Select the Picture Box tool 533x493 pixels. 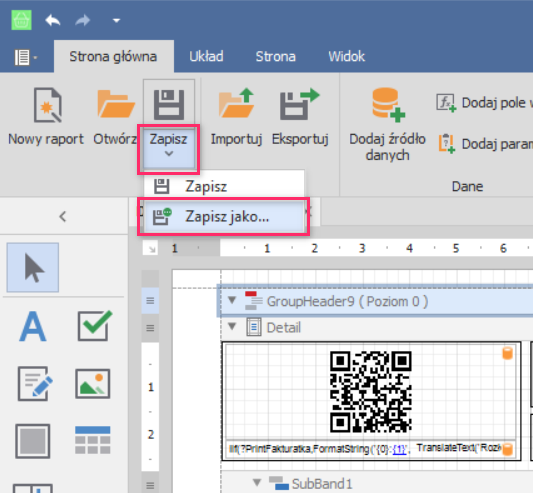(x=92, y=384)
